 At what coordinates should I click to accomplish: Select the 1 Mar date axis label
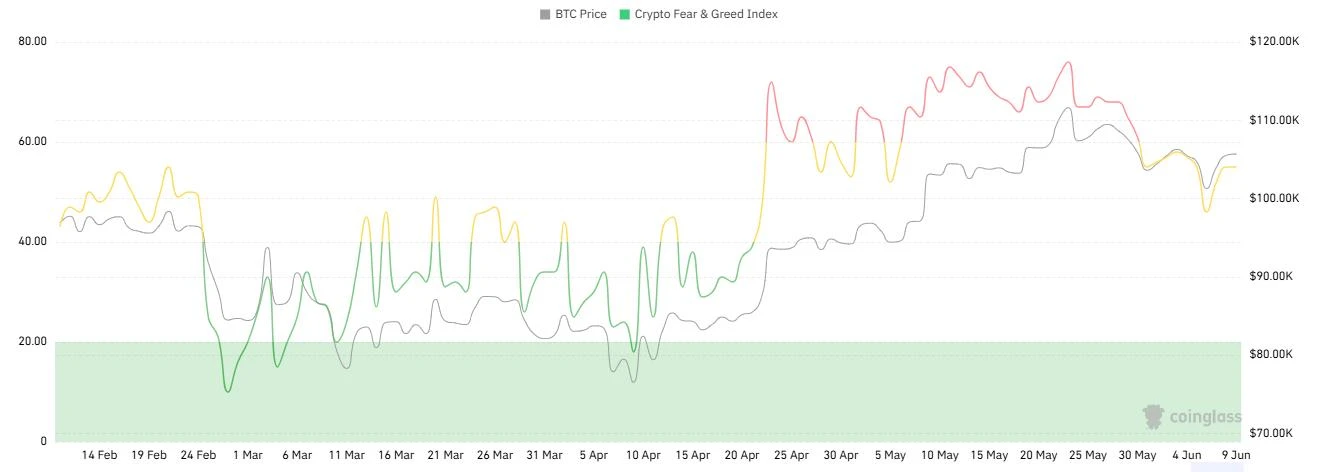point(247,455)
